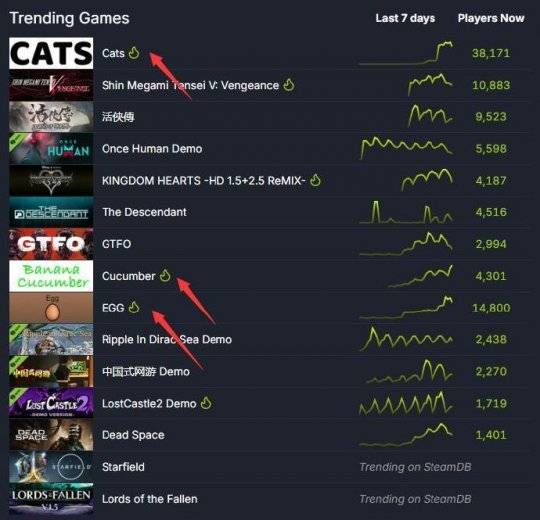Click the flame icon next to EGG

pos(134,307)
